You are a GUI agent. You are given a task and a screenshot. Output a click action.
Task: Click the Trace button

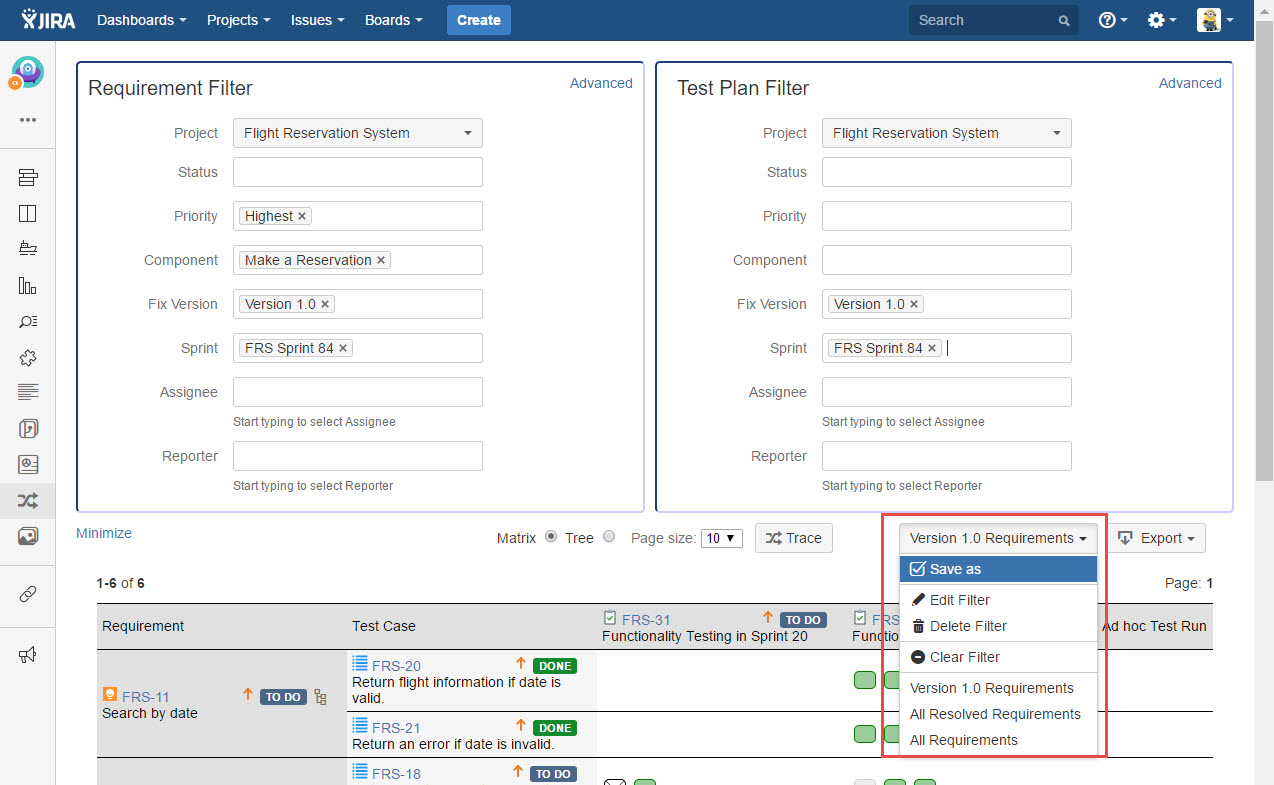pos(794,538)
